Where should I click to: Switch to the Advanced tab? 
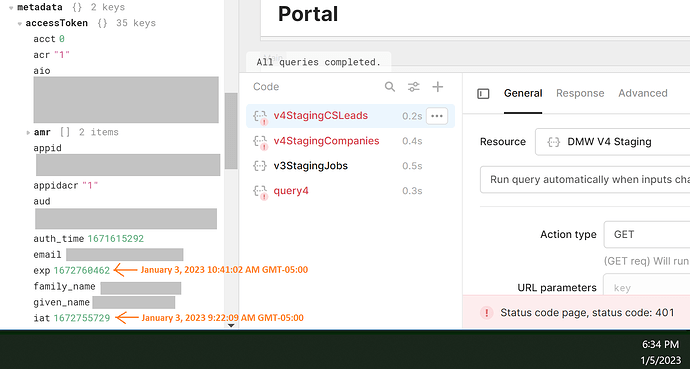(x=642, y=93)
